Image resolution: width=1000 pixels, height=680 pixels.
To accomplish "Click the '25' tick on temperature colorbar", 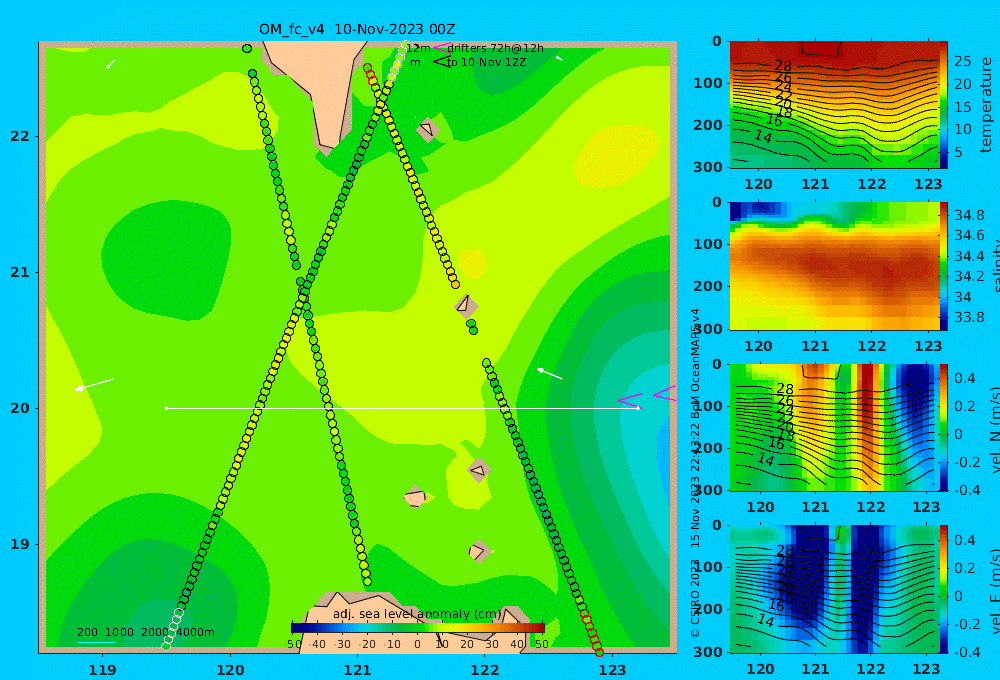I will click(962, 61).
